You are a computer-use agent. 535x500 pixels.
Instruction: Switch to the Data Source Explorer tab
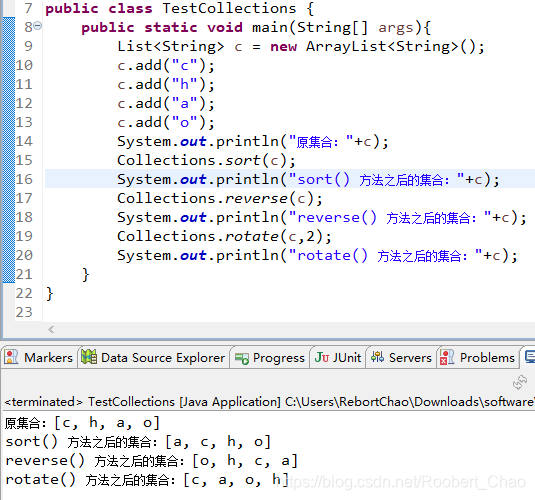[x=153, y=357]
